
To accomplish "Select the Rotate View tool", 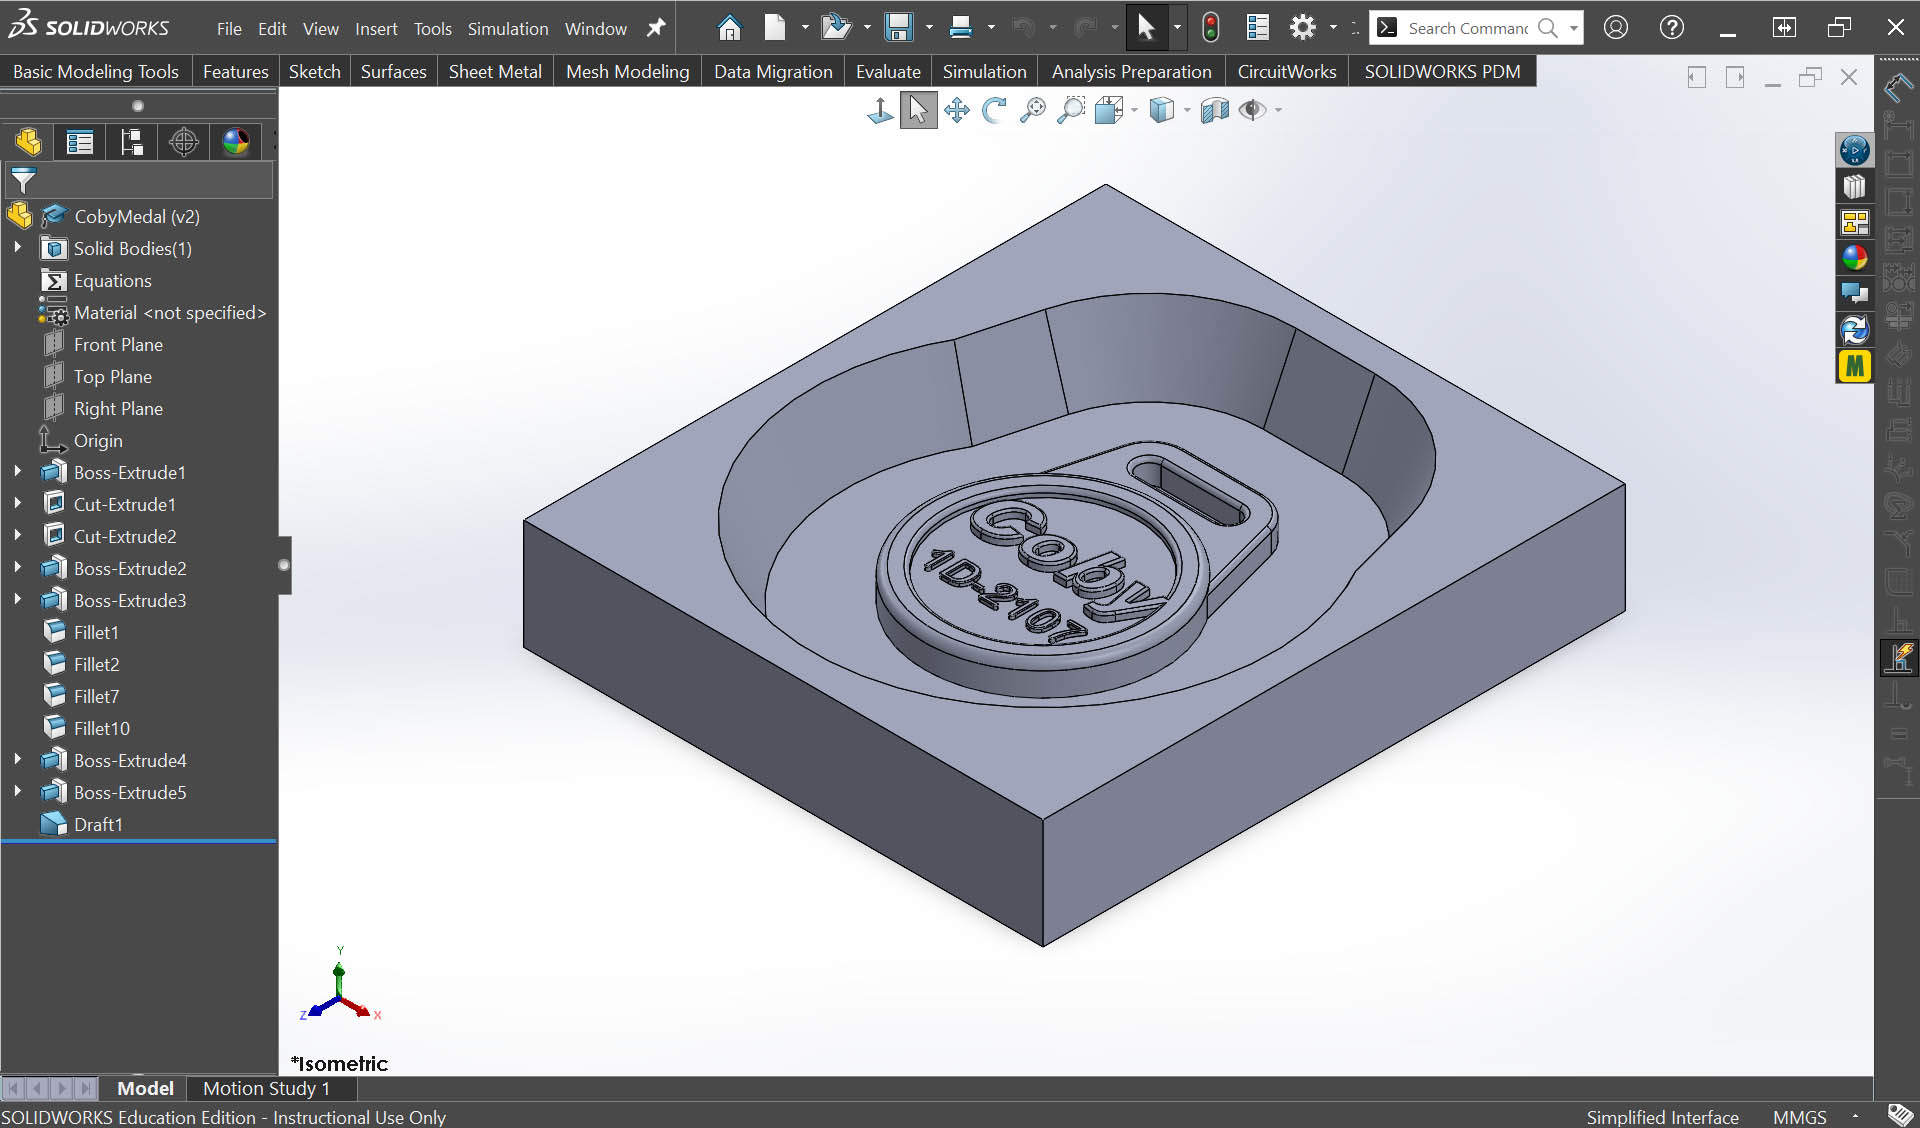I will point(994,110).
